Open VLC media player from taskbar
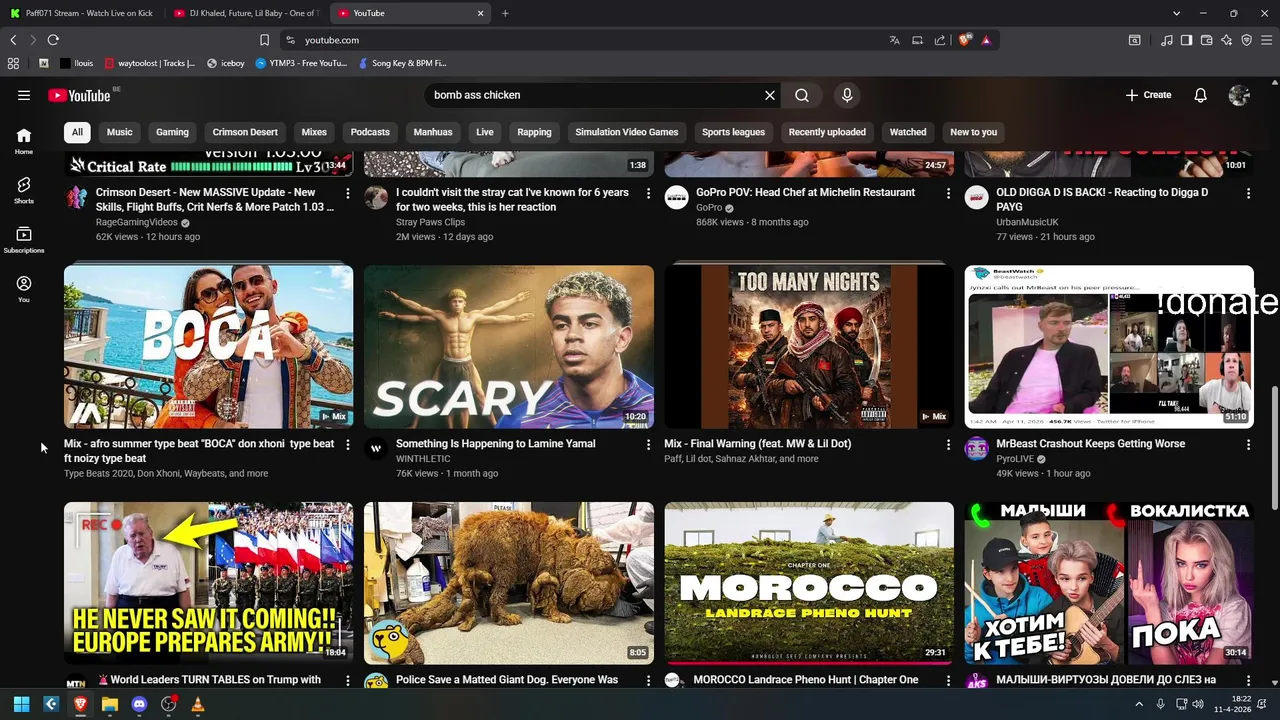 (x=197, y=704)
